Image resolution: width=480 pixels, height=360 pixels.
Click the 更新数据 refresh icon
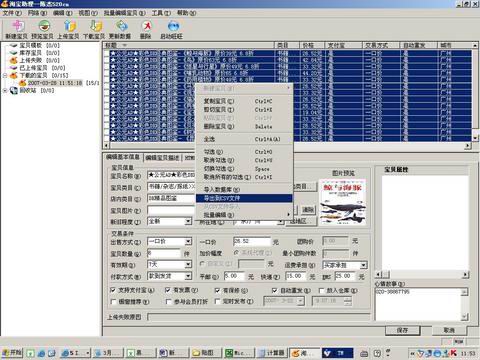tap(120, 29)
